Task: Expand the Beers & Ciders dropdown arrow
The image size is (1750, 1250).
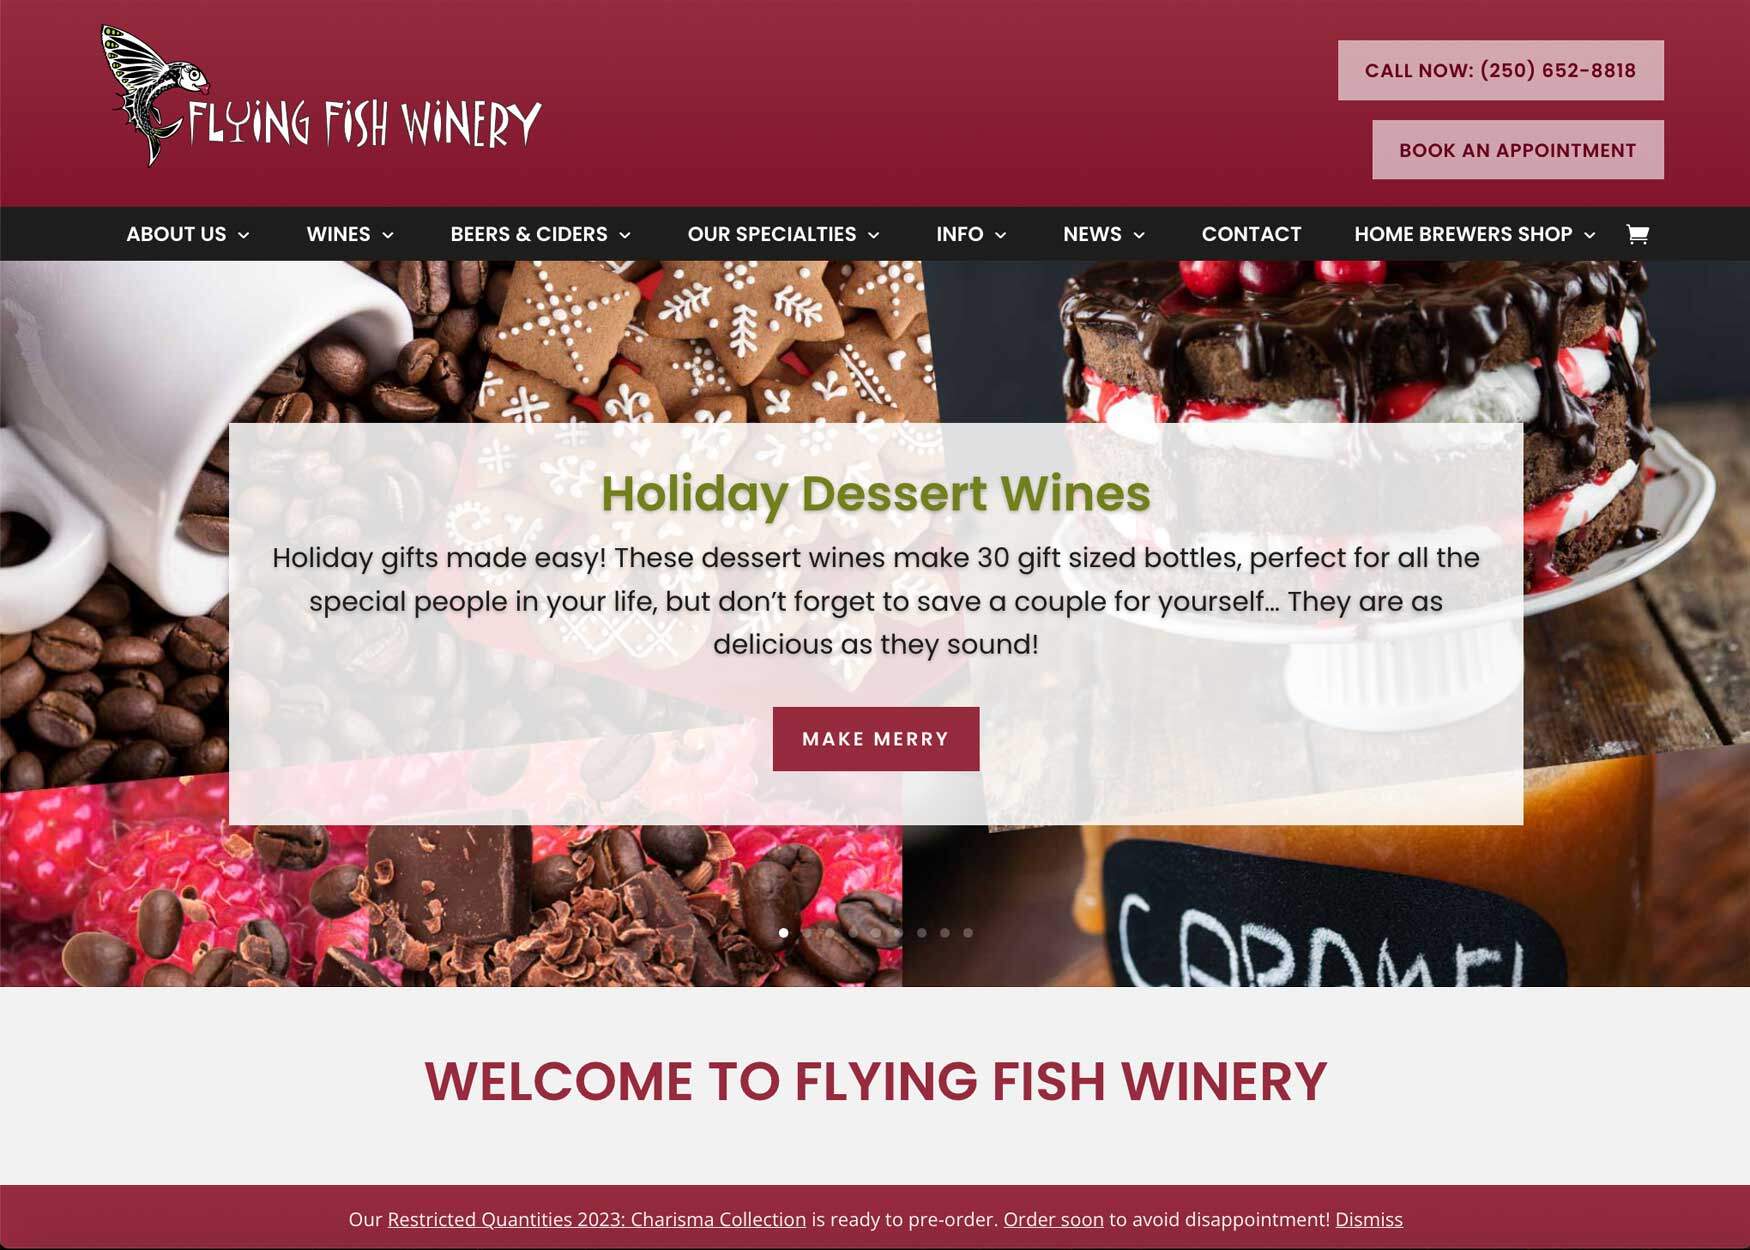Action: coord(625,235)
